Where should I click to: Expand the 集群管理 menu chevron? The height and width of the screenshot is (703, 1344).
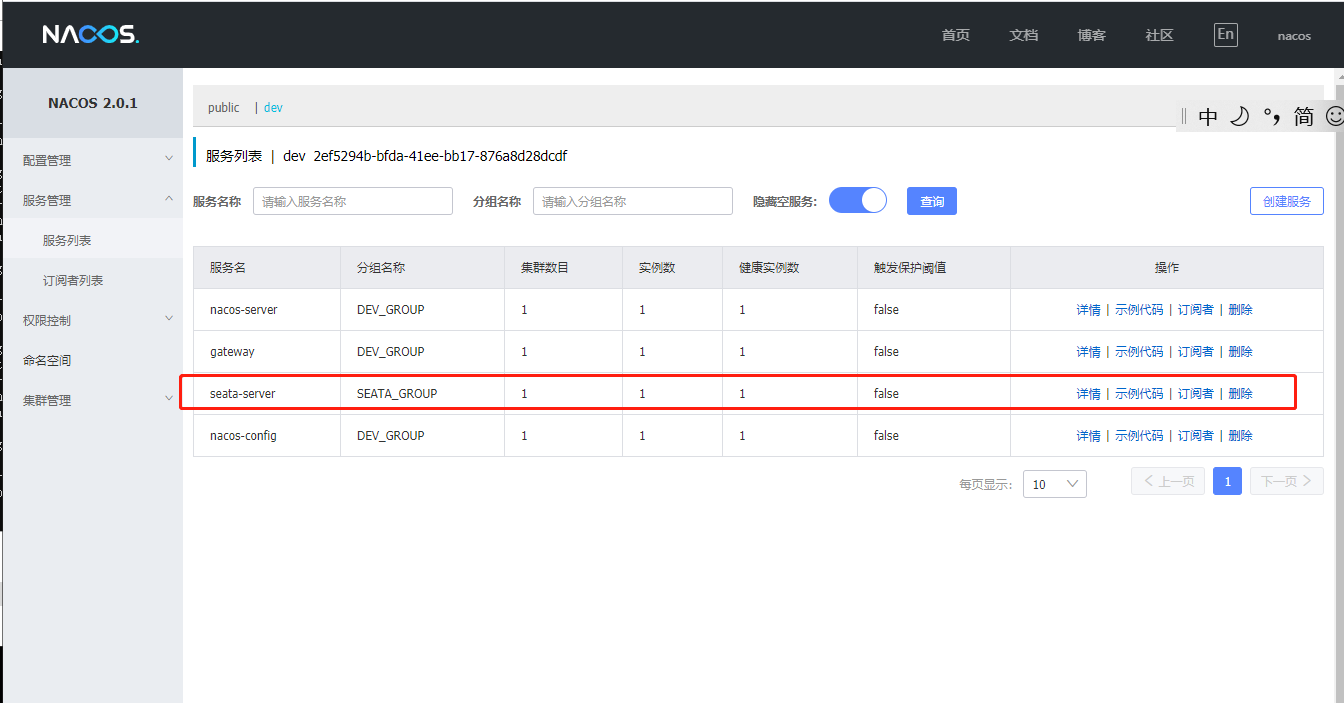(169, 399)
